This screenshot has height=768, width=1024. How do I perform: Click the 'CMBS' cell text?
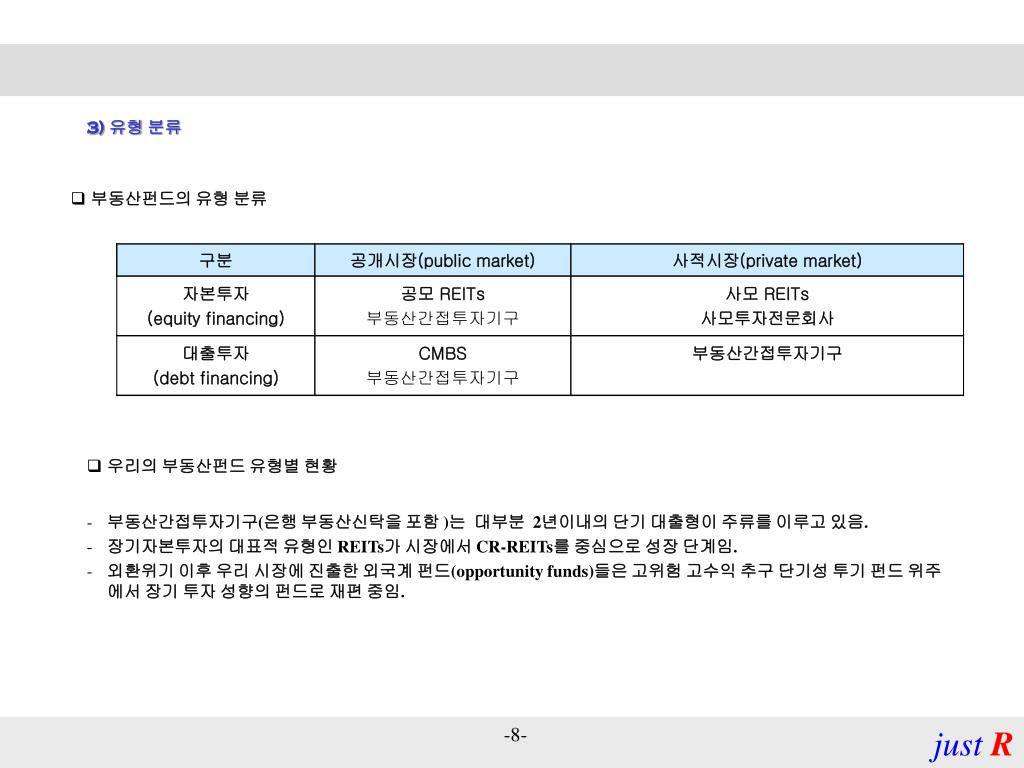443,354
